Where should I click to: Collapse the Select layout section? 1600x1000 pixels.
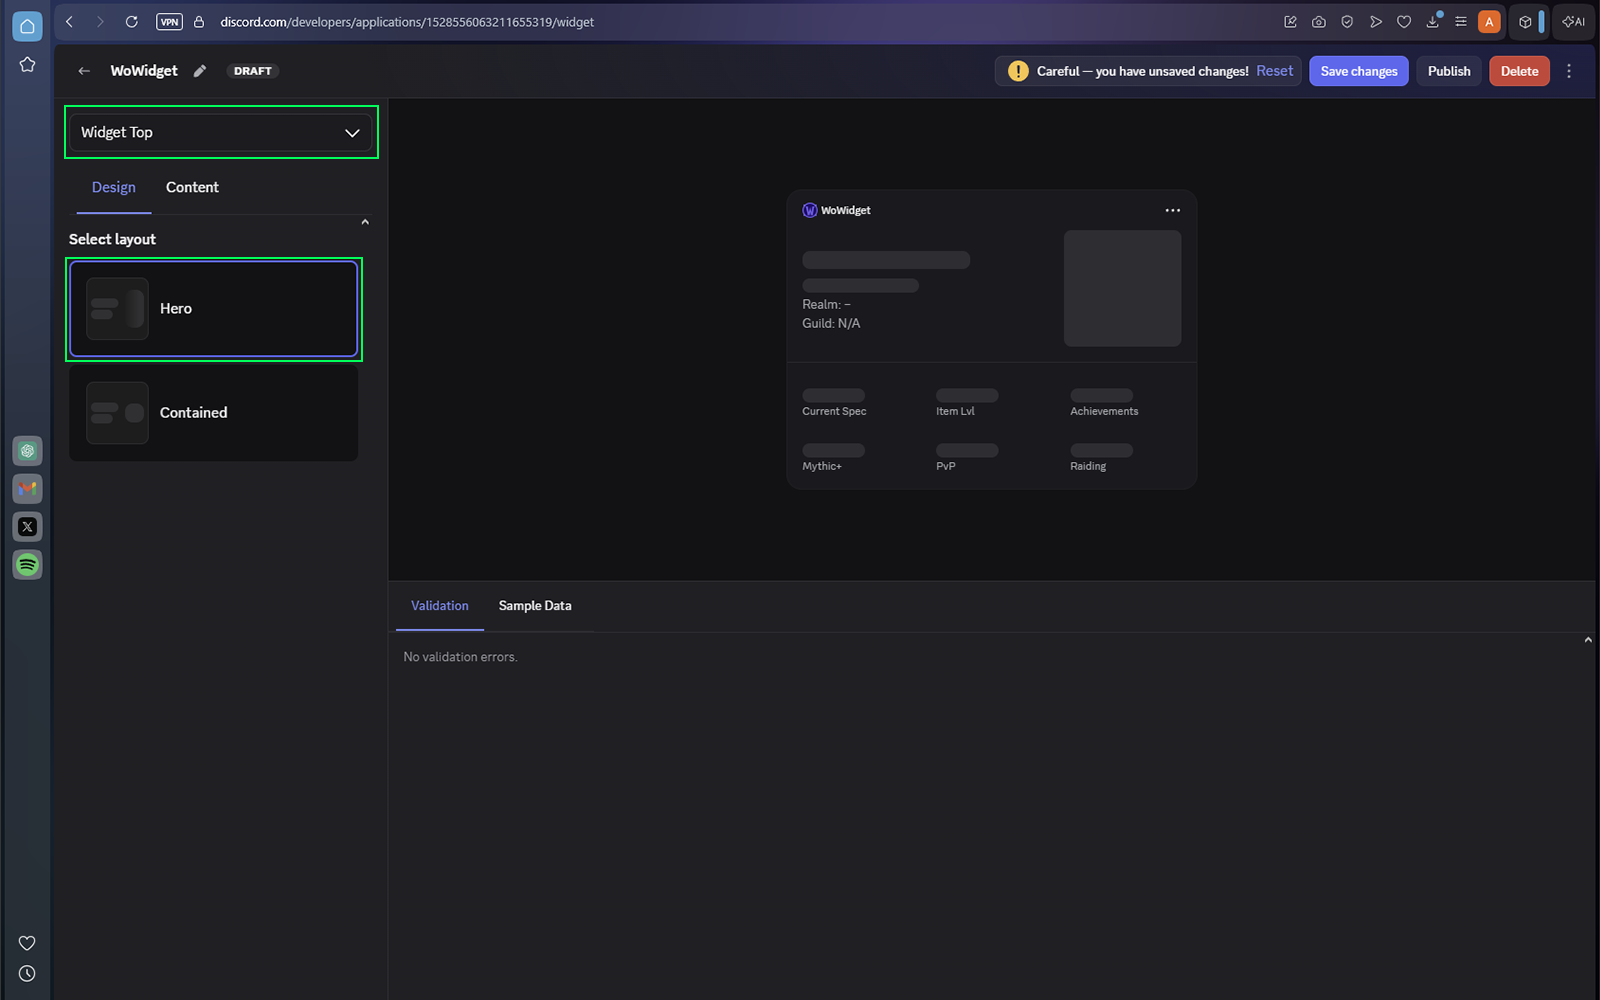(365, 222)
